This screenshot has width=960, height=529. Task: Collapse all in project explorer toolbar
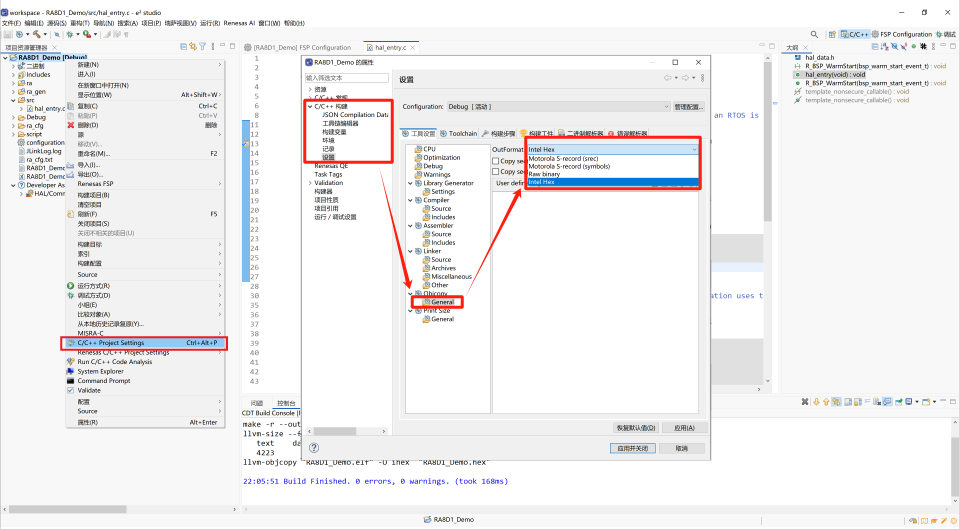[184, 47]
